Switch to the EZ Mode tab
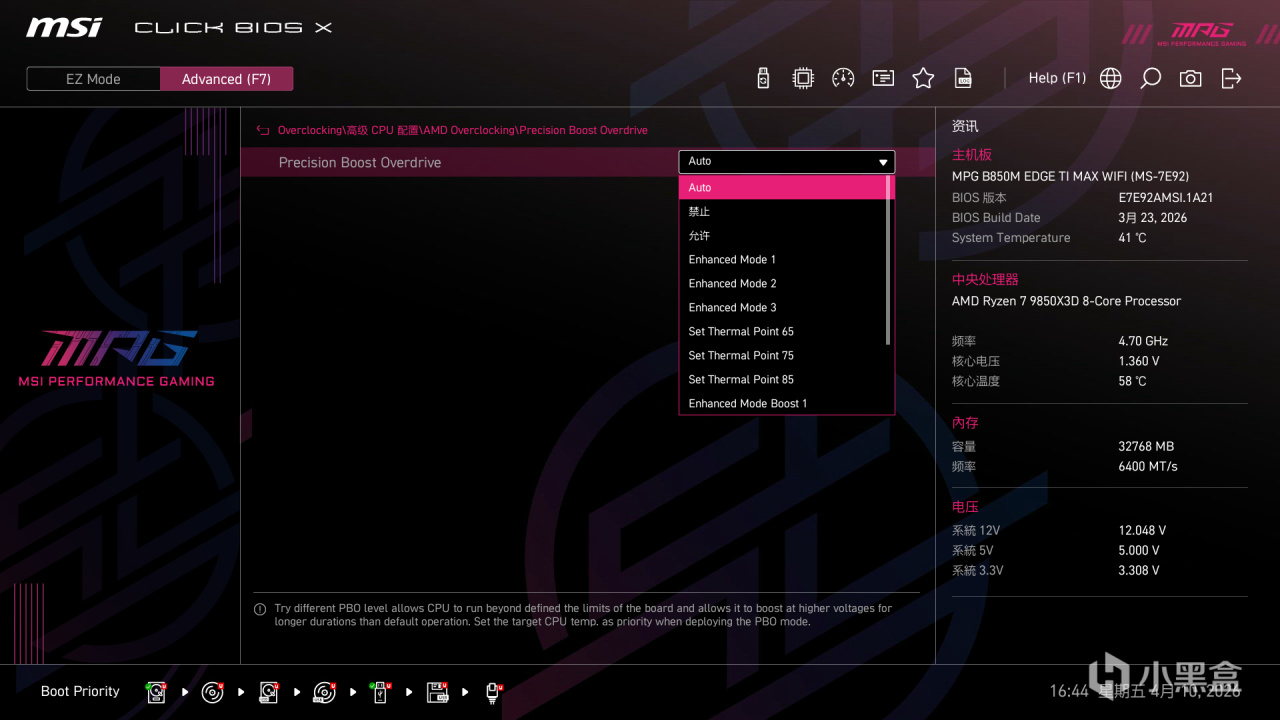Viewport: 1280px width, 720px height. (x=93, y=79)
